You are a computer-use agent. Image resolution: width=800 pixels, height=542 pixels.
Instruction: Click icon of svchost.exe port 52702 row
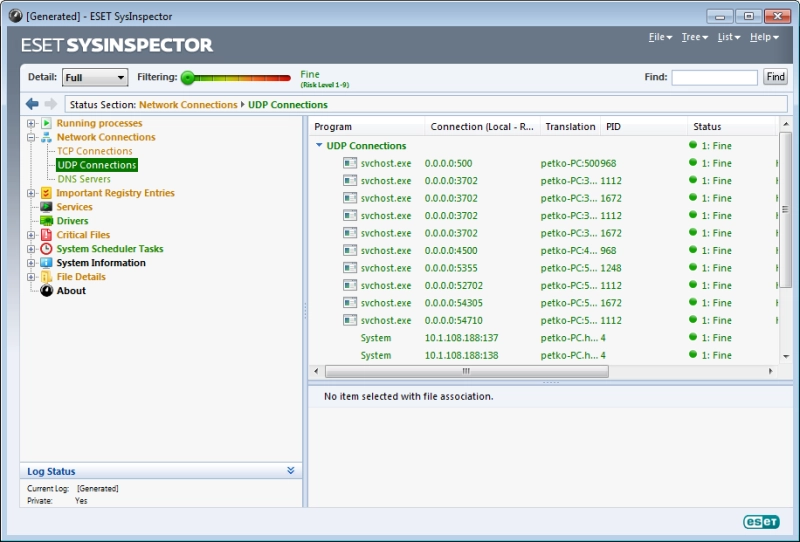pyautogui.click(x=350, y=285)
